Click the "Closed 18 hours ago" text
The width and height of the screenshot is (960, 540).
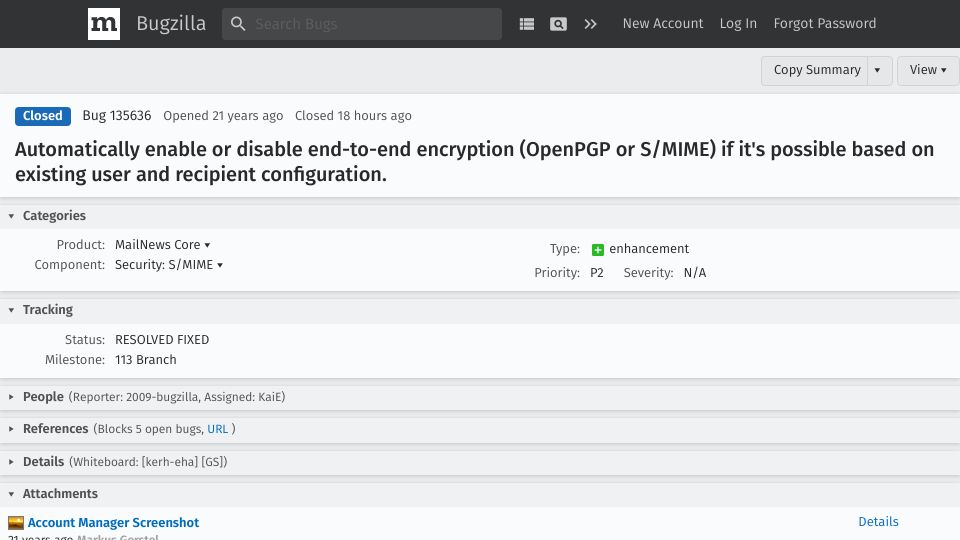click(x=353, y=116)
